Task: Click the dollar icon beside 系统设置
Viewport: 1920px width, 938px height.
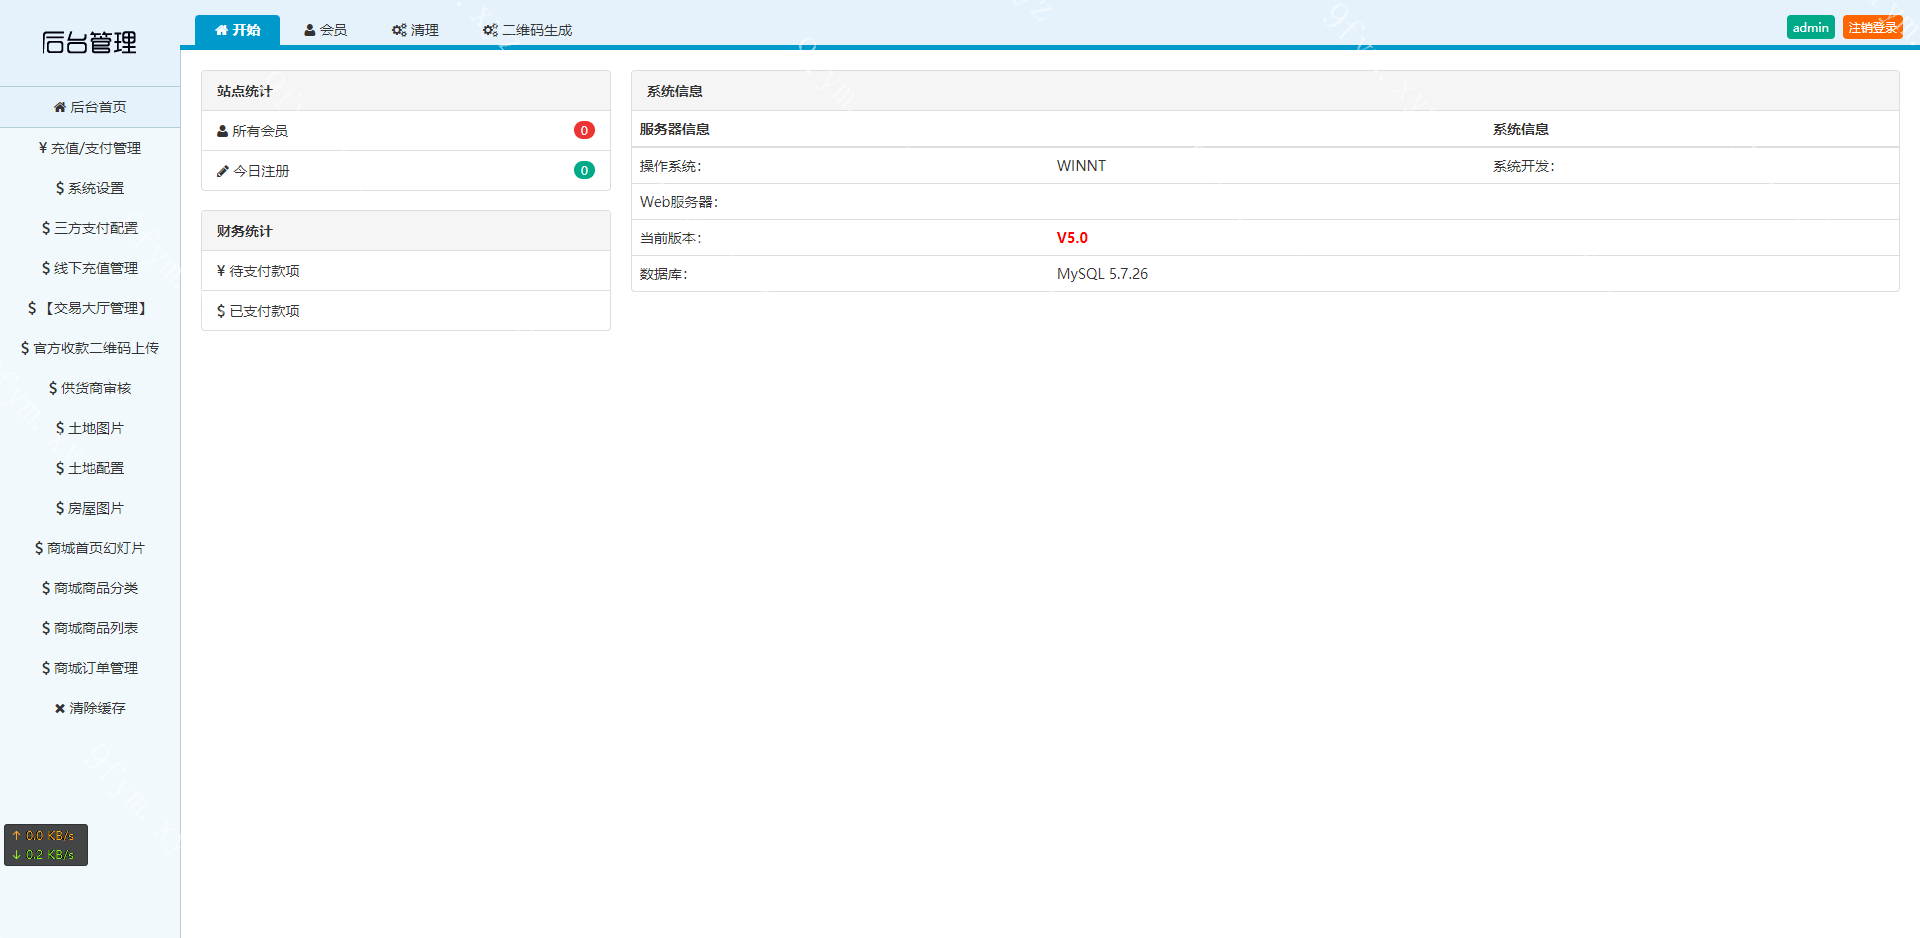Action: 60,188
